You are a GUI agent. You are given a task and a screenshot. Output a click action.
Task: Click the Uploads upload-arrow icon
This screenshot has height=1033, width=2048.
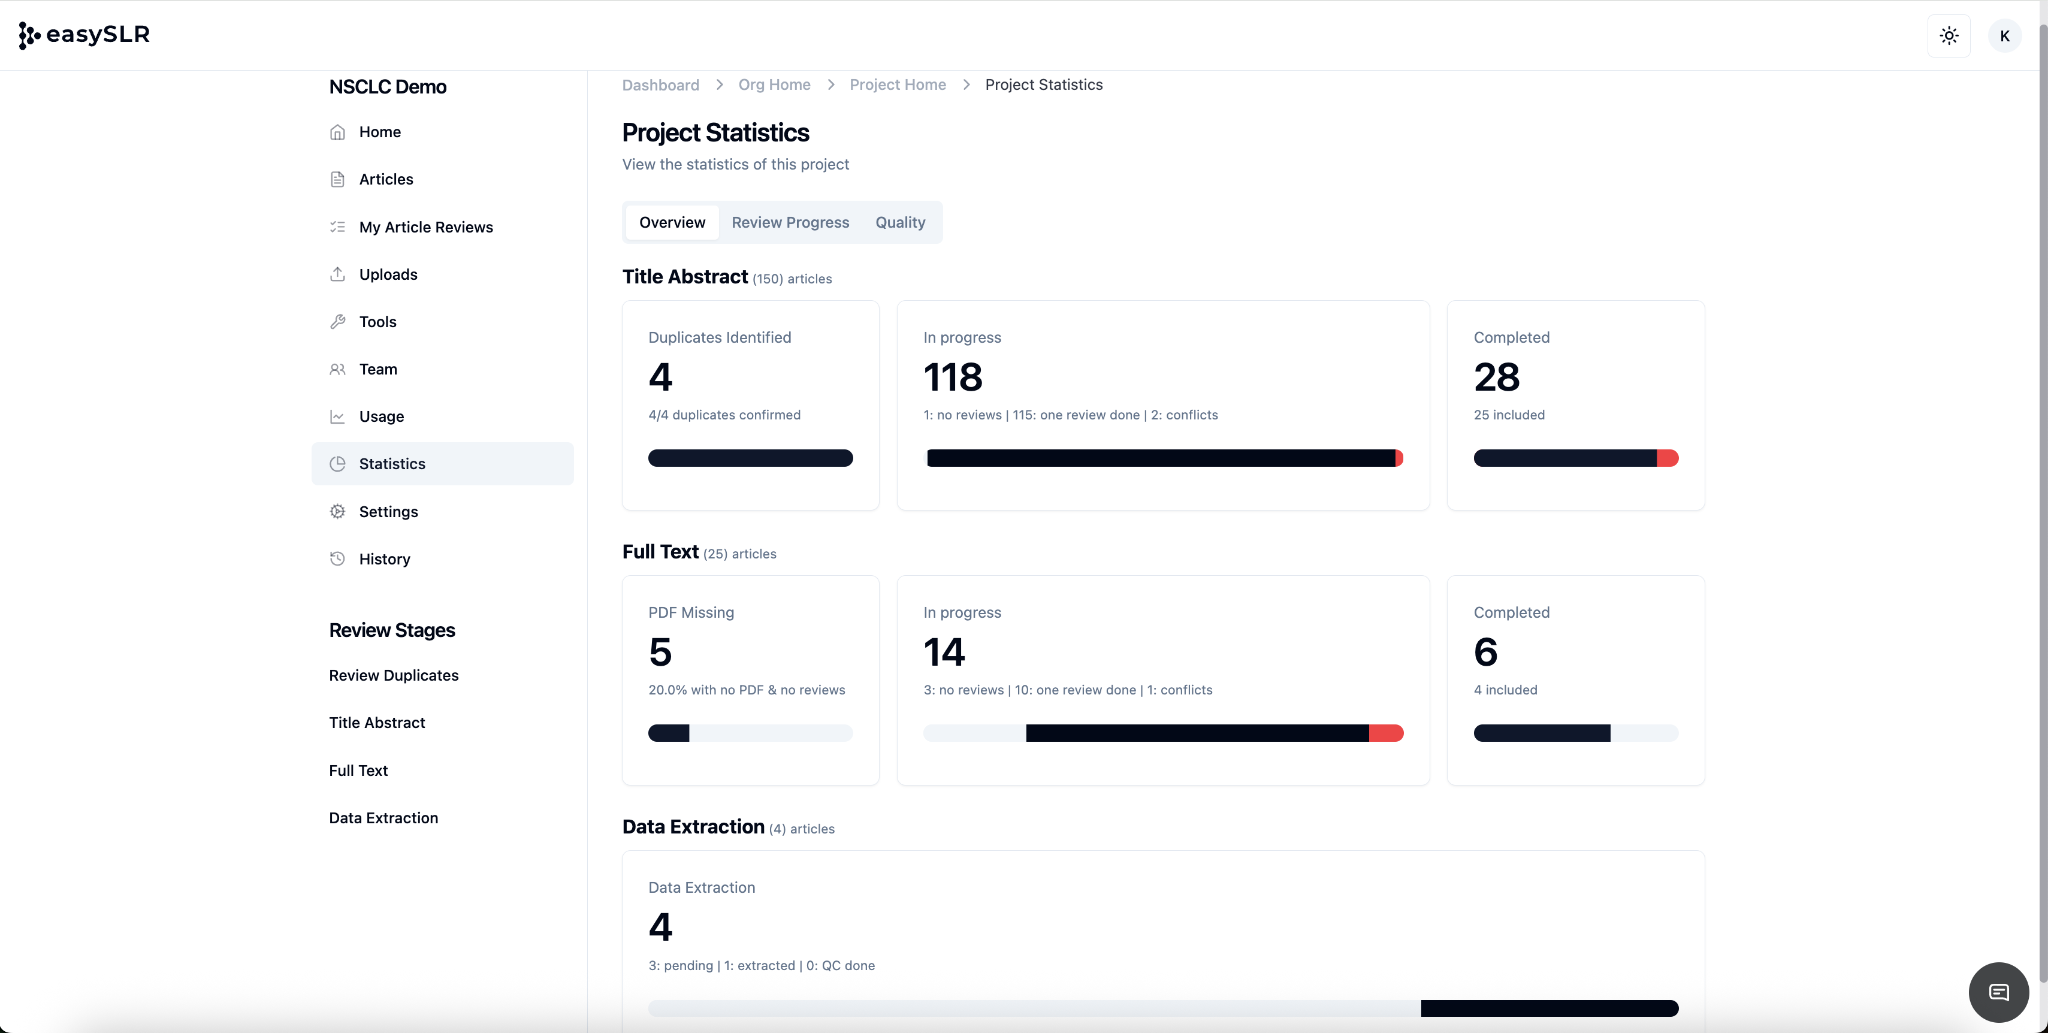coord(338,274)
